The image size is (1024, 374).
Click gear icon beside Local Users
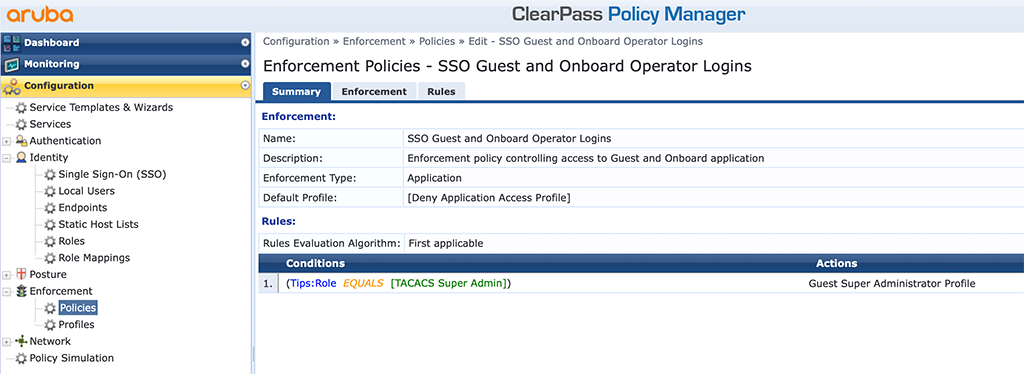click(x=50, y=191)
